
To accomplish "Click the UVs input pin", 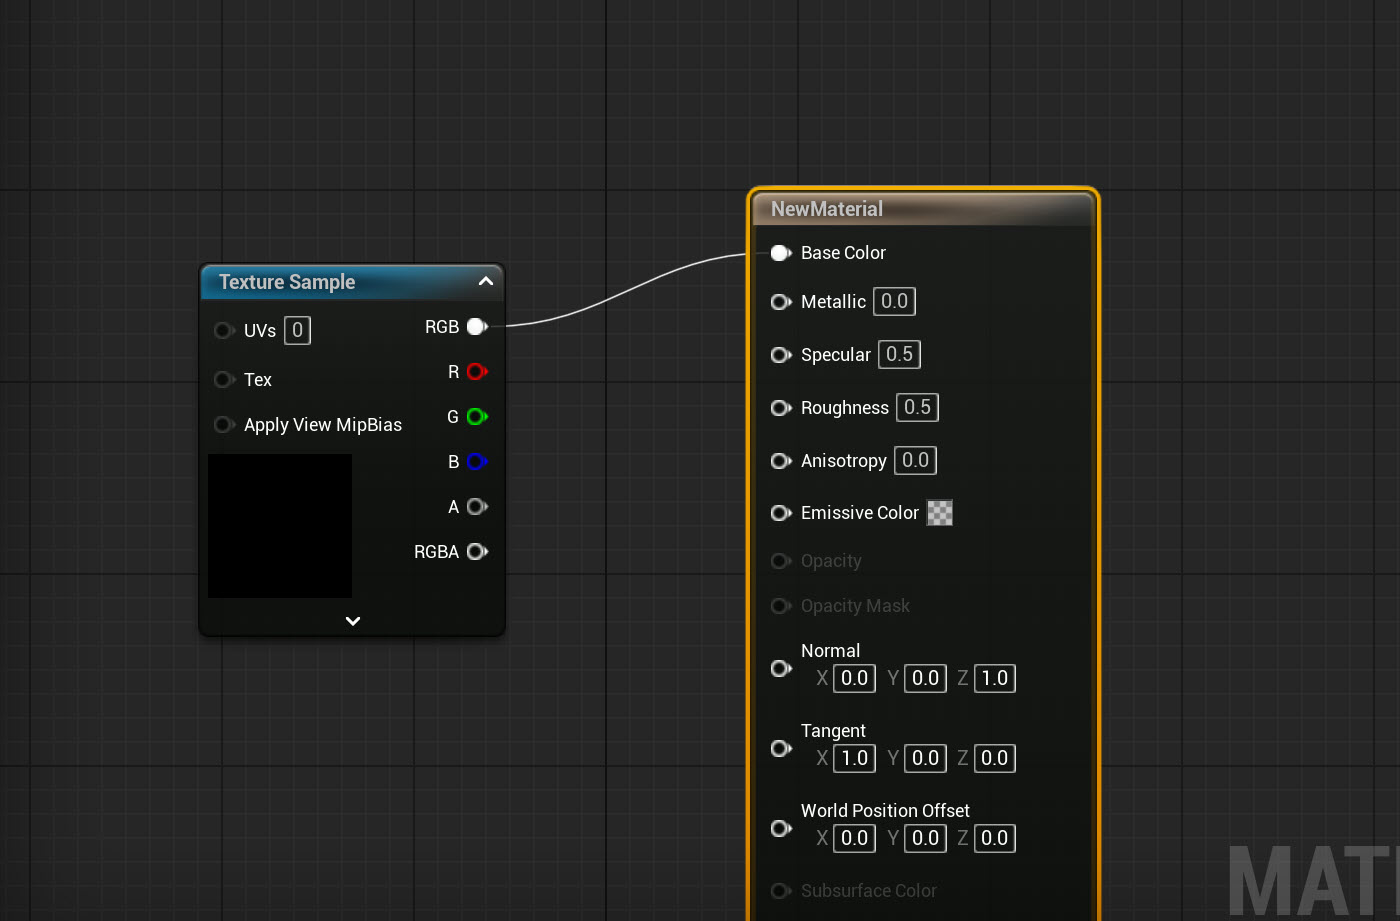I will (x=225, y=330).
